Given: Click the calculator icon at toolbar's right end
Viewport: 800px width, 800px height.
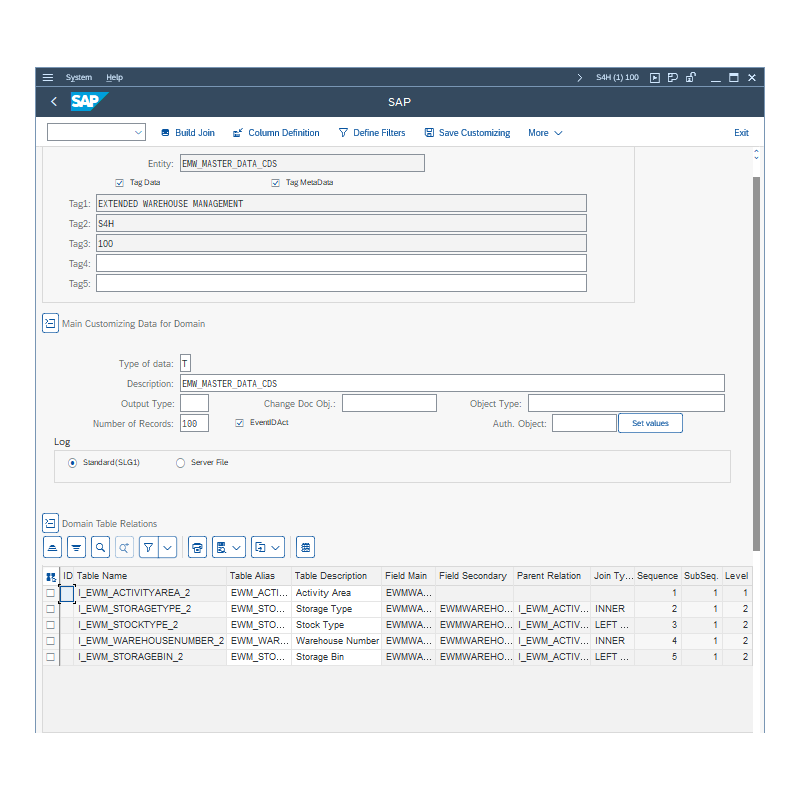Looking at the screenshot, I should [x=305, y=547].
